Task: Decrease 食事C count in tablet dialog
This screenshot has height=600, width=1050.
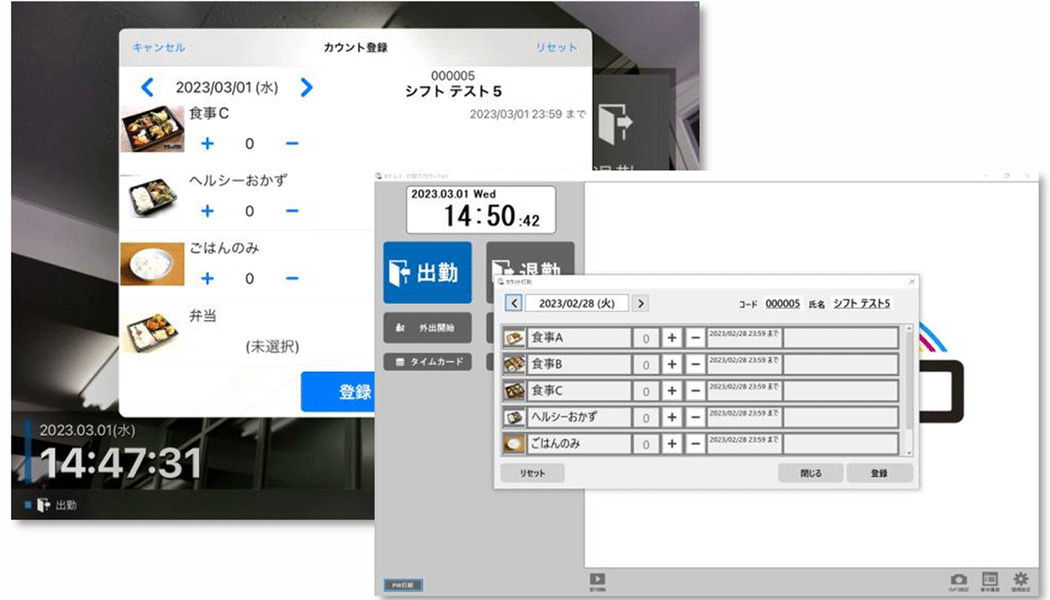Action: [292, 143]
